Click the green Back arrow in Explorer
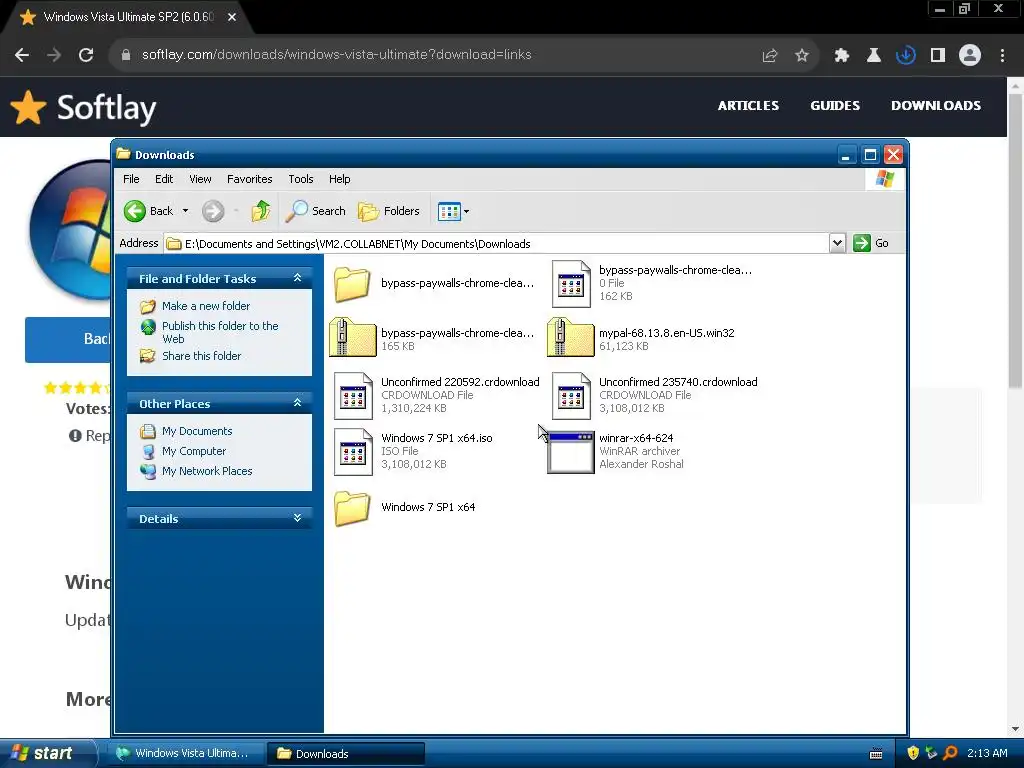1024x768 pixels. 135,211
